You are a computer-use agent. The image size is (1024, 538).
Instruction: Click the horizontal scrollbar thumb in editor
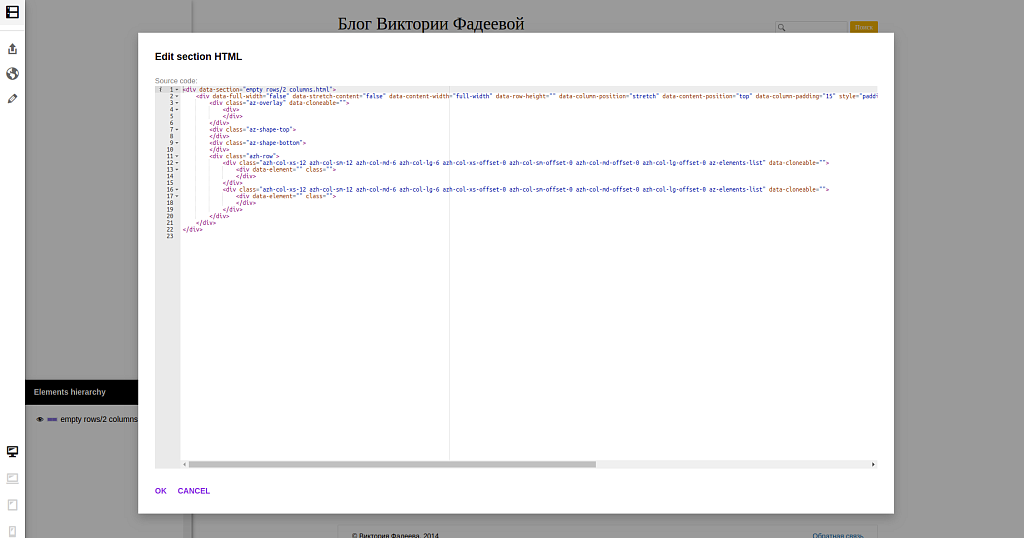pyautogui.click(x=391, y=464)
